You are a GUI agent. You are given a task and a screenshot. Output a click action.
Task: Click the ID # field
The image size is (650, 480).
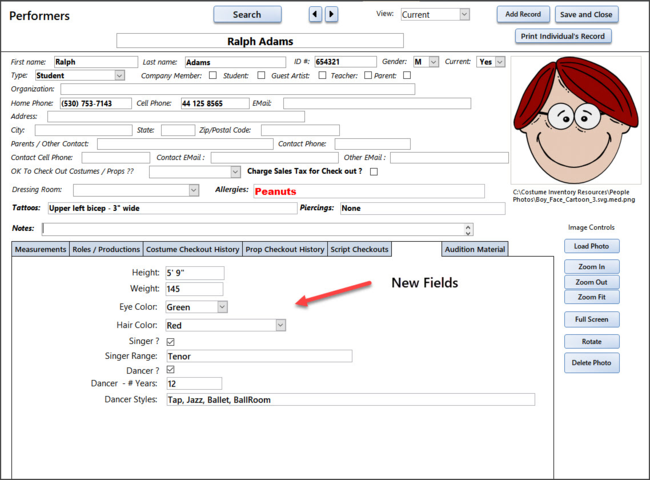tap(345, 62)
